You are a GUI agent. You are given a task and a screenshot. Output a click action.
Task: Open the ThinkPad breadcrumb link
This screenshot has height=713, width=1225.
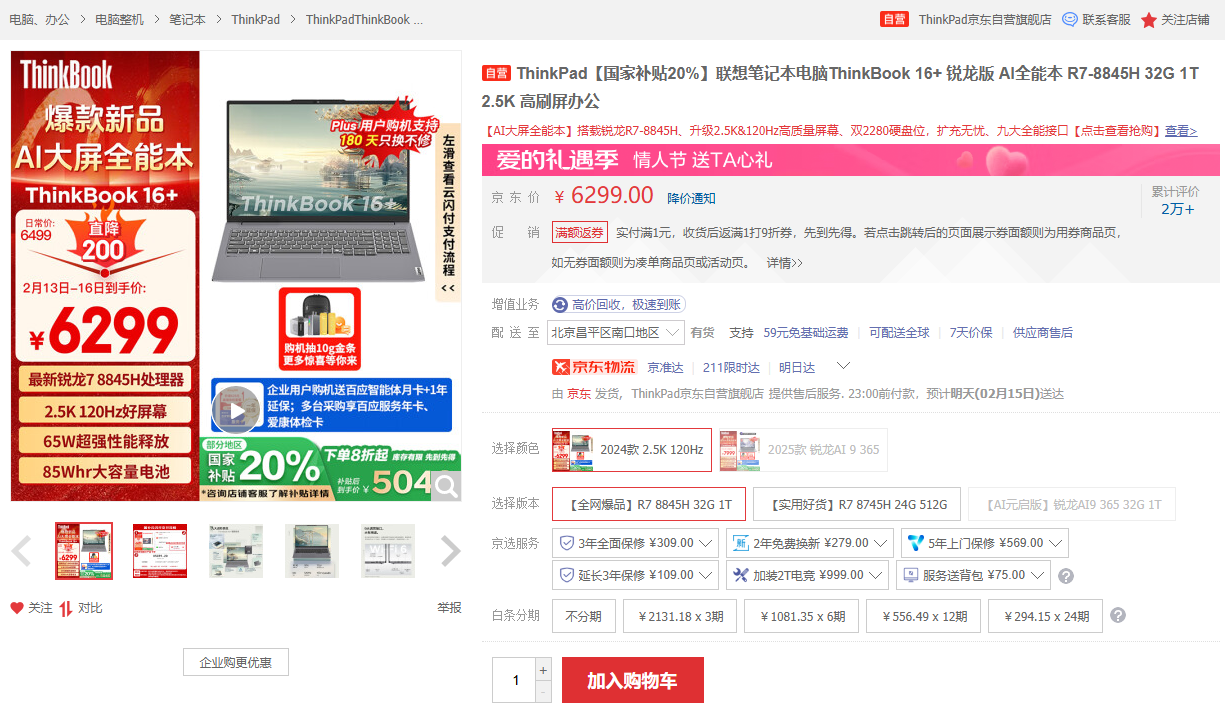255,20
